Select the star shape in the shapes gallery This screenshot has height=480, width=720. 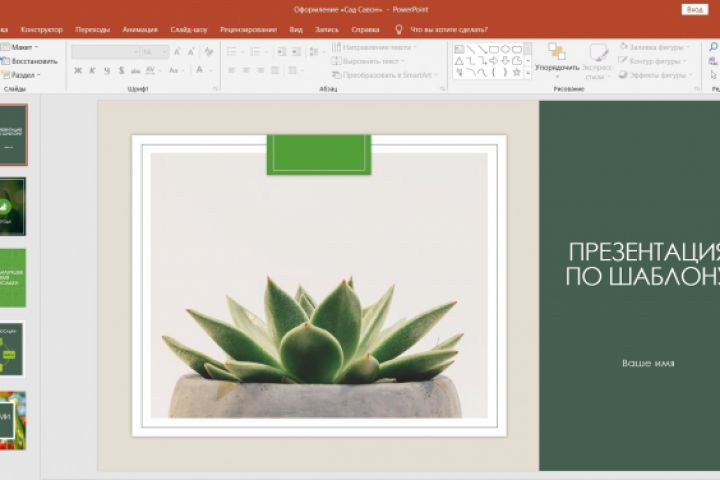pyautogui.click(x=516, y=72)
